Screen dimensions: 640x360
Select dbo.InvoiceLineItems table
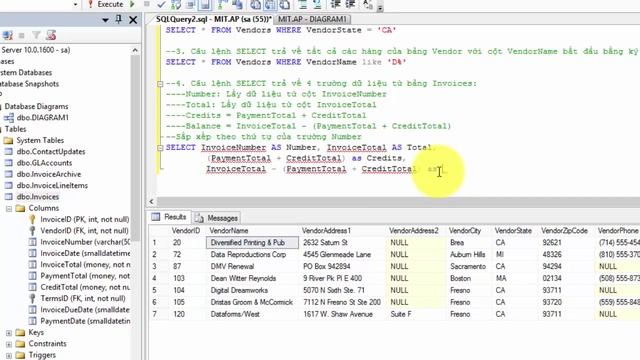tap(52, 185)
